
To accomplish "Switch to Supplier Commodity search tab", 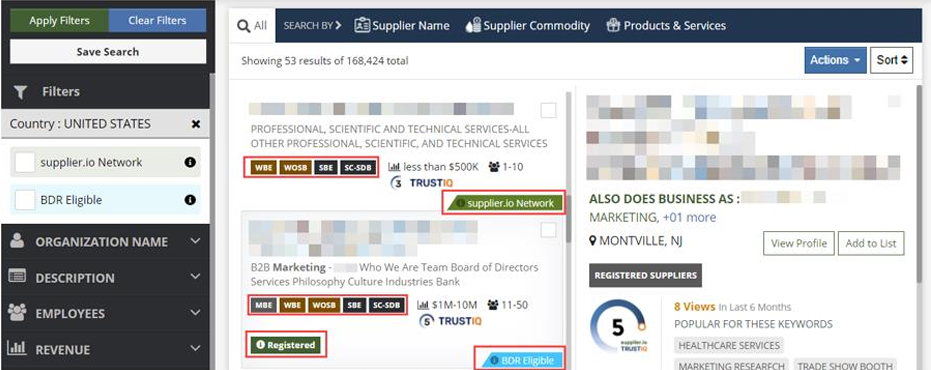I will (528, 26).
